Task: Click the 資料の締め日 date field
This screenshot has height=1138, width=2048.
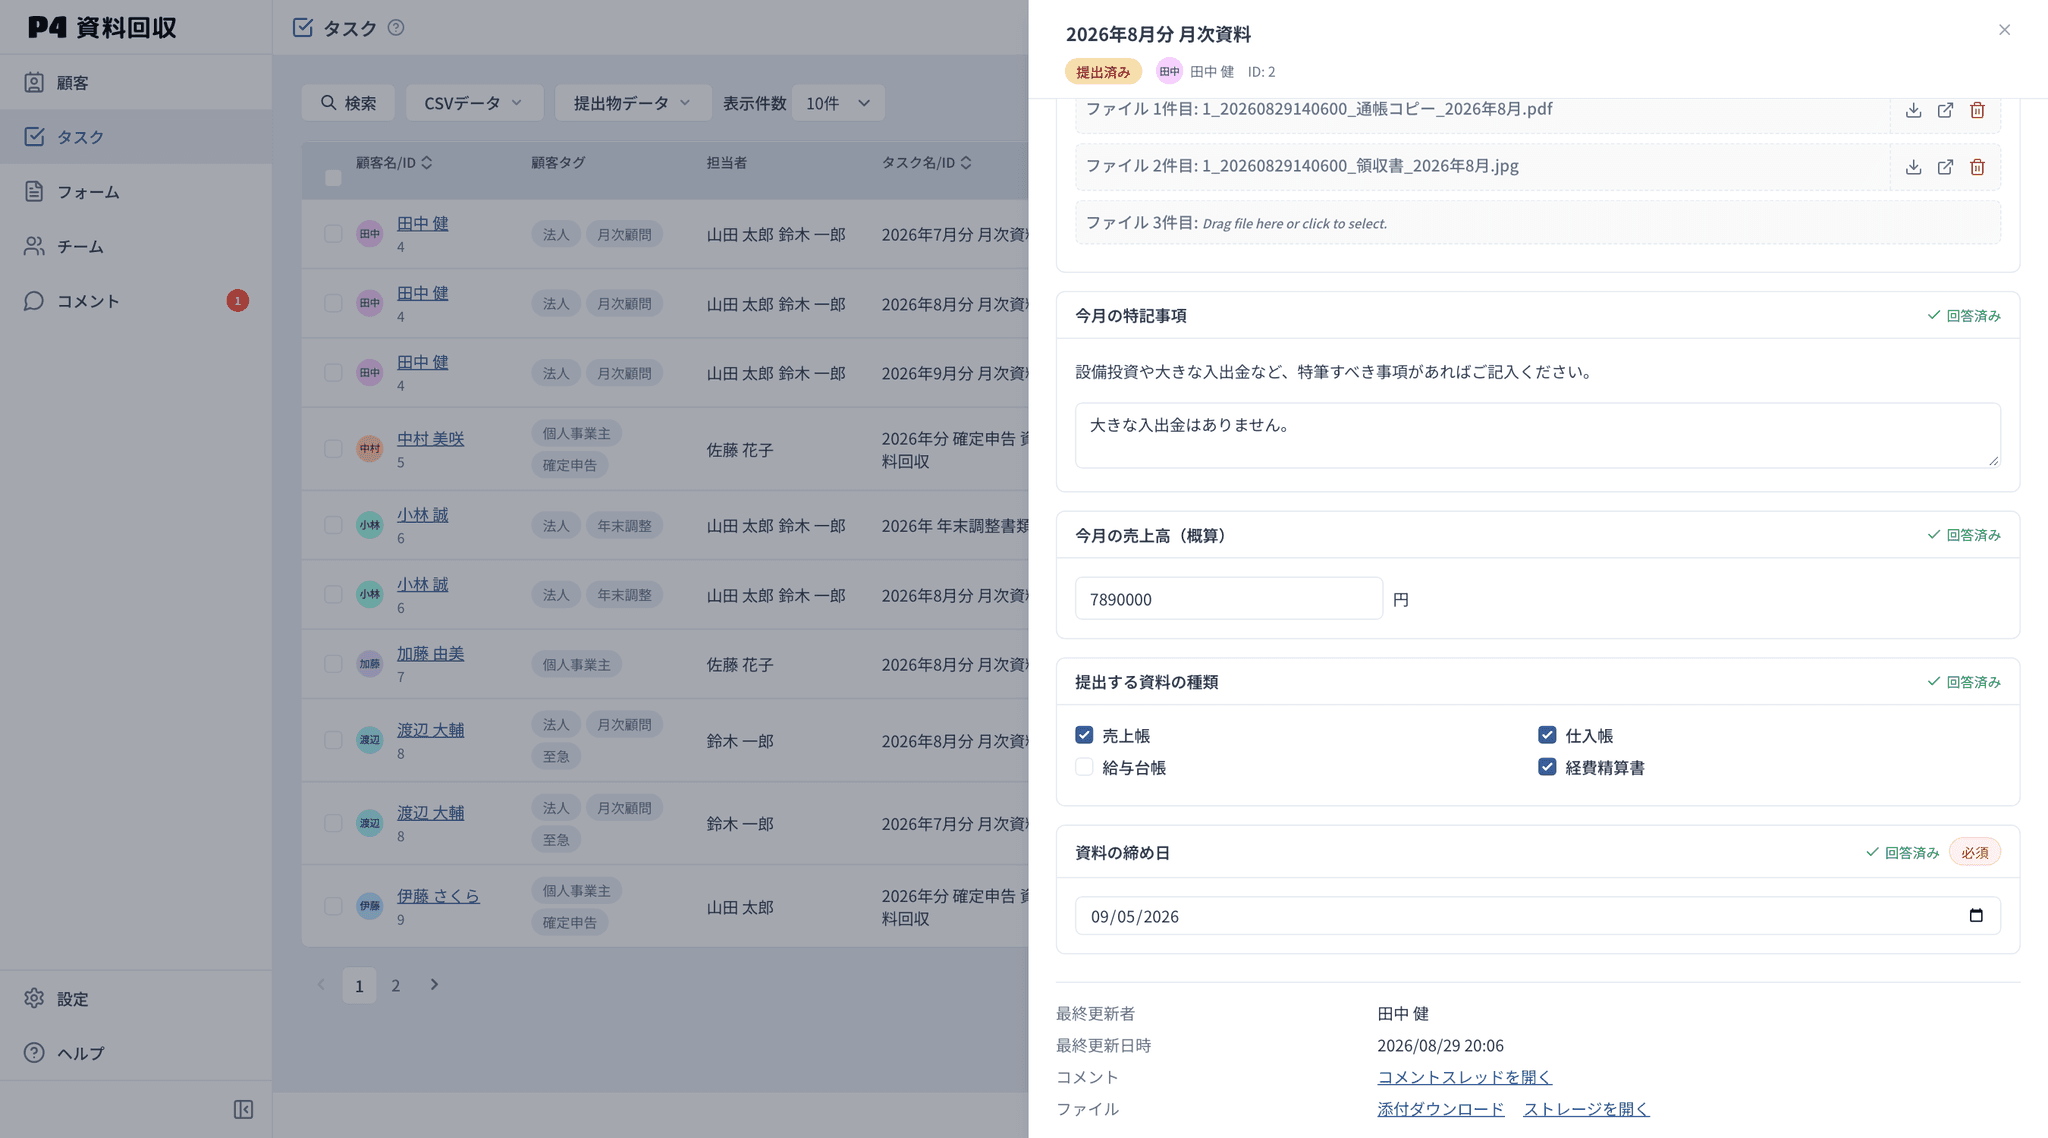Action: point(1538,916)
